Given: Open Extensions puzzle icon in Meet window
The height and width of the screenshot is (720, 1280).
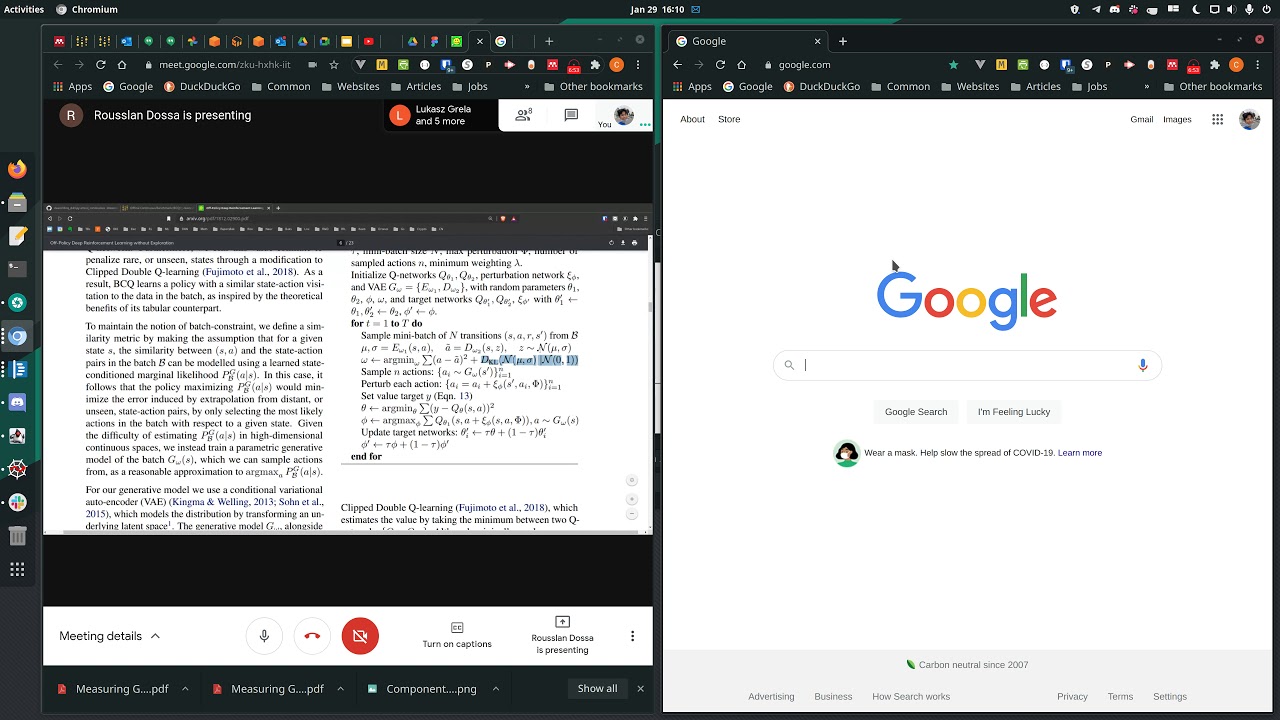Looking at the screenshot, I should click(x=595, y=65).
